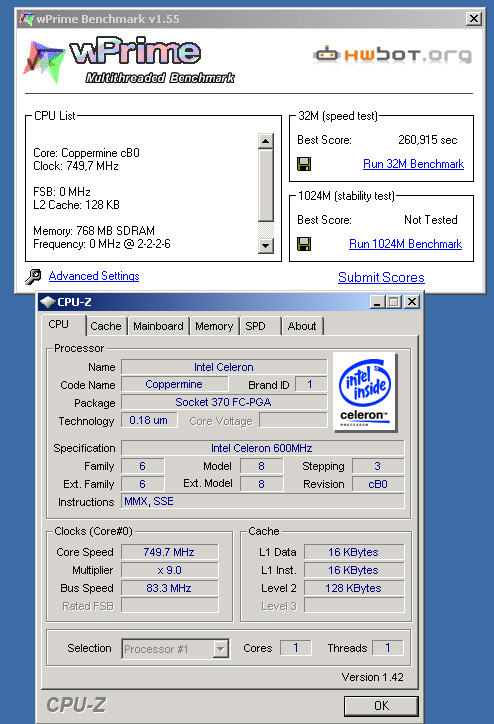Click the 1024M benchmark floppy save icon
The height and width of the screenshot is (724, 494).
pos(304,244)
